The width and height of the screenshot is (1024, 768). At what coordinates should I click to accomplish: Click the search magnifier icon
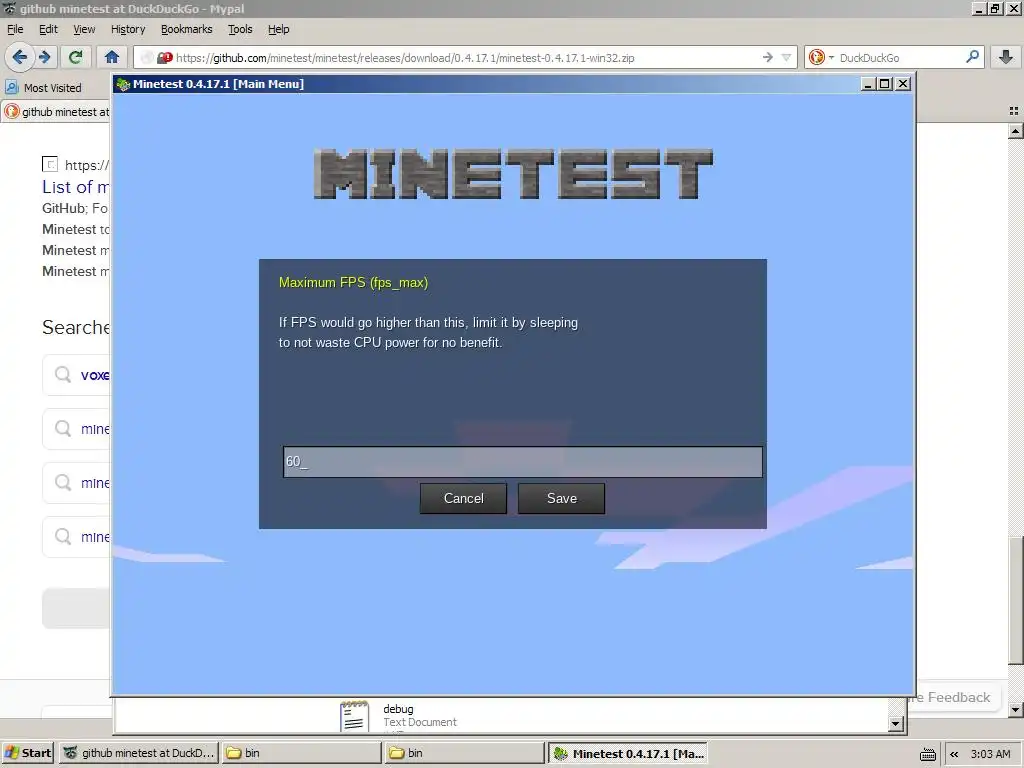pyautogui.click(x=972, y=57)
